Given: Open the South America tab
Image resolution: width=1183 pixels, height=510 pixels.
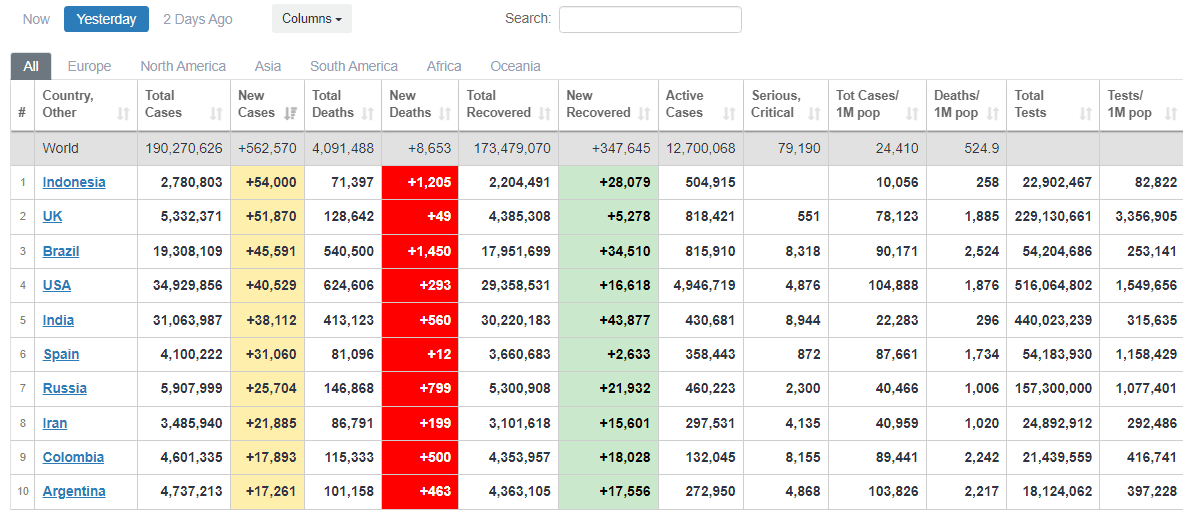Looking at the screenshot, I should click(354, 66).
